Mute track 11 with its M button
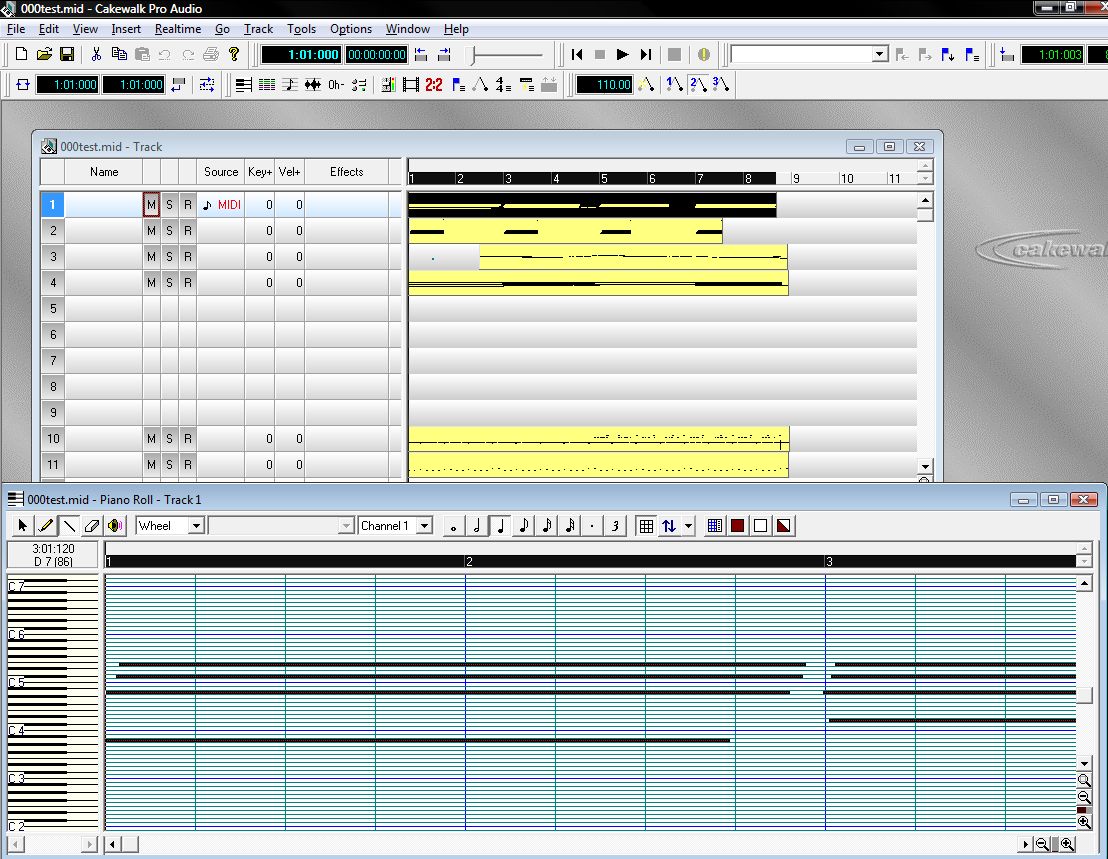 pyautogui.click(x=151, y=465)
